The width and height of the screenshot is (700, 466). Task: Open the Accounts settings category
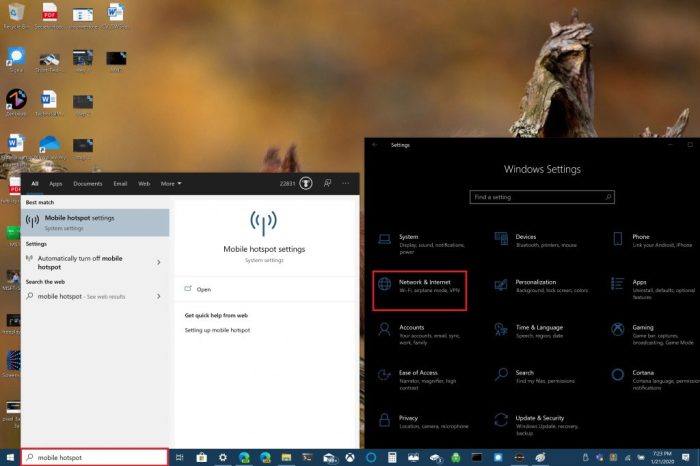point(411,331)
